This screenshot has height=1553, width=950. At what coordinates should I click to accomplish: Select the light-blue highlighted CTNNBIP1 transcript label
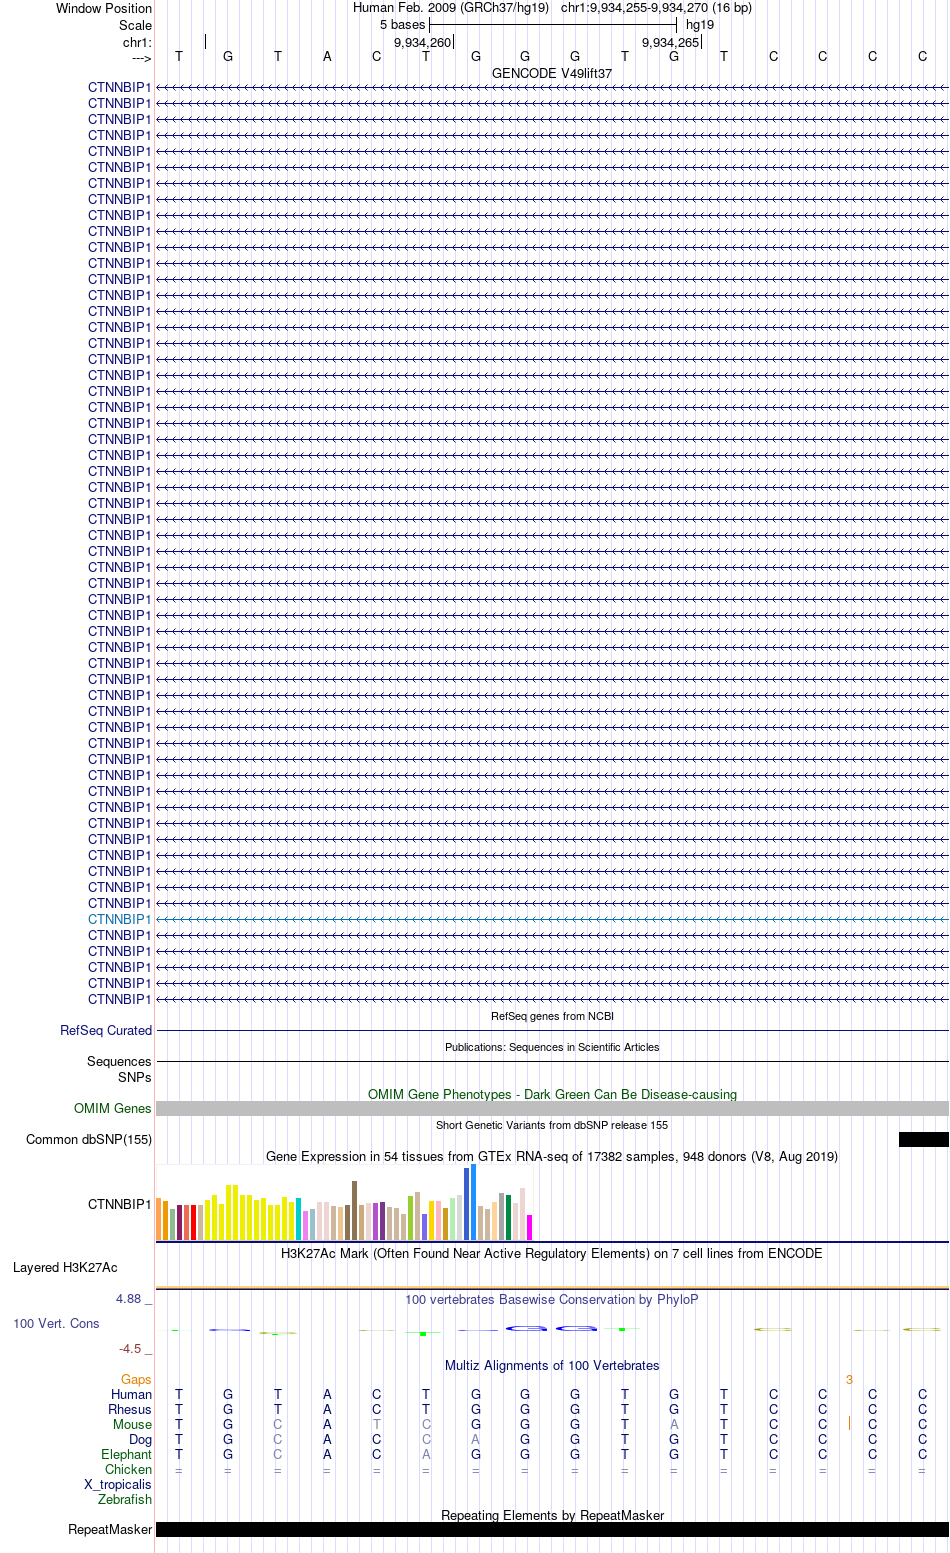(x=120, y=919)
